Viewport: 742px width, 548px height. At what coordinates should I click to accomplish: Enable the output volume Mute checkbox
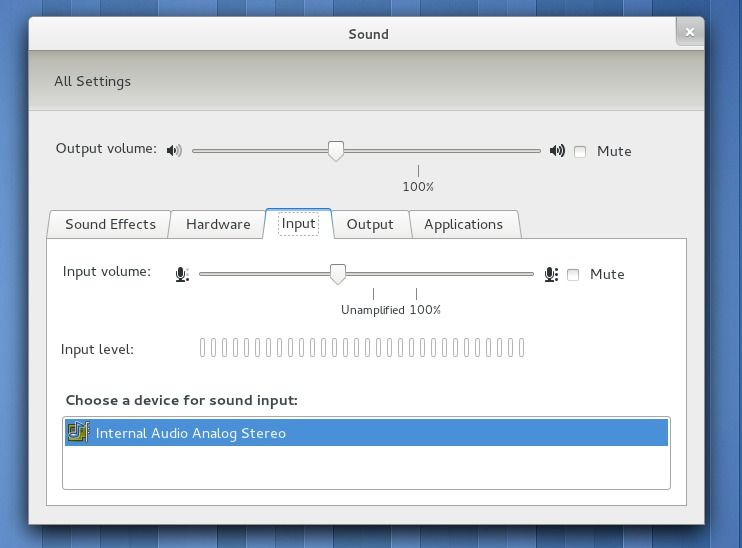[x=580, y=152]
